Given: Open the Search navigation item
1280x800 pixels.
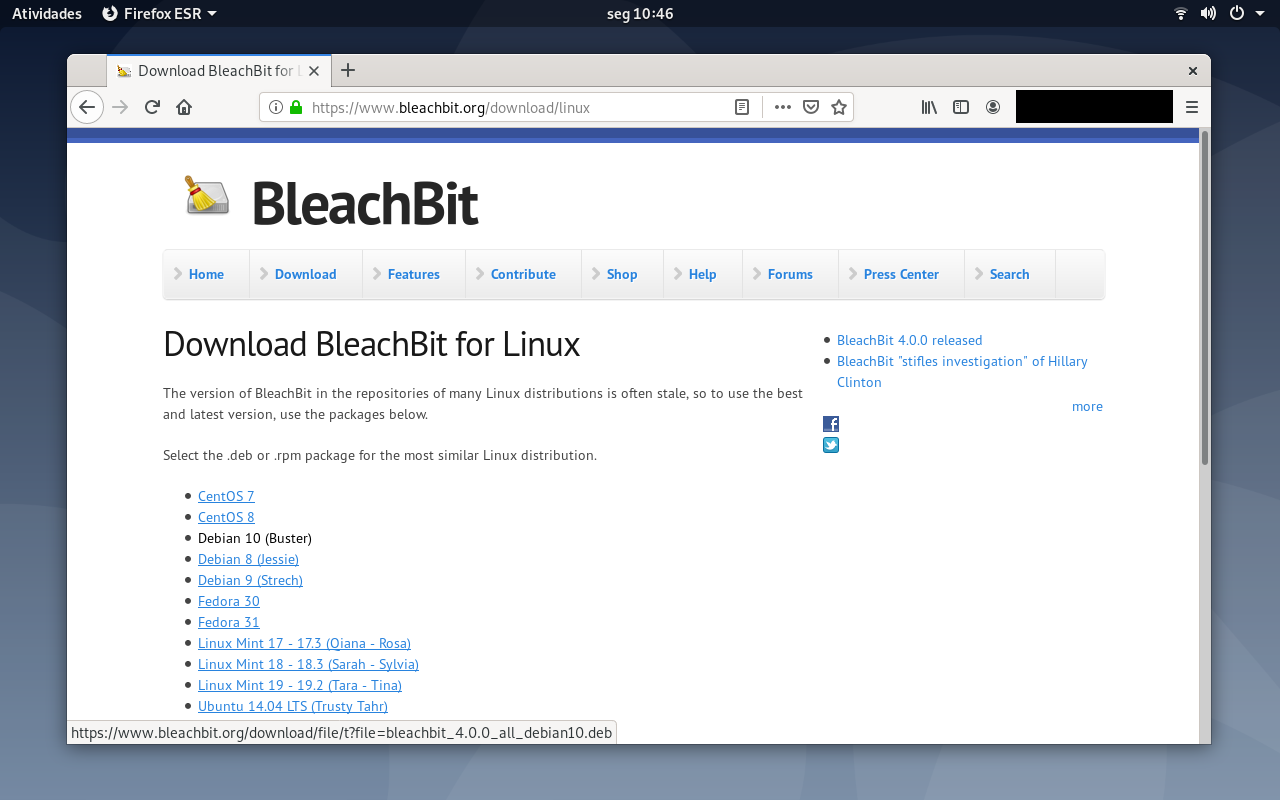Looking at the screenshot, I should [x=1009, y=274].
